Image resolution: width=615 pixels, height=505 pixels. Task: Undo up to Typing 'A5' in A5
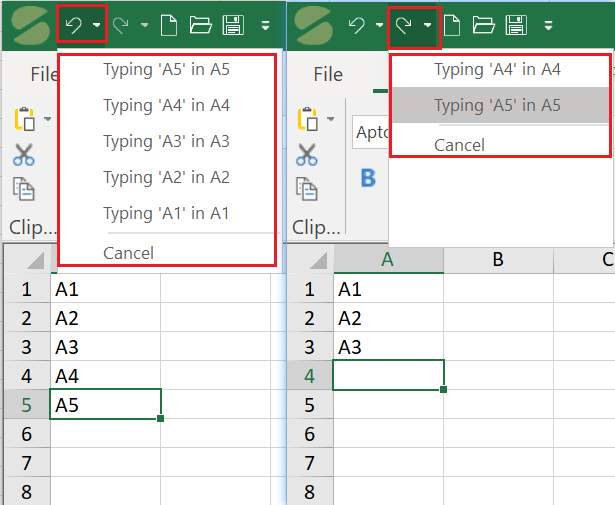(167, 69)
